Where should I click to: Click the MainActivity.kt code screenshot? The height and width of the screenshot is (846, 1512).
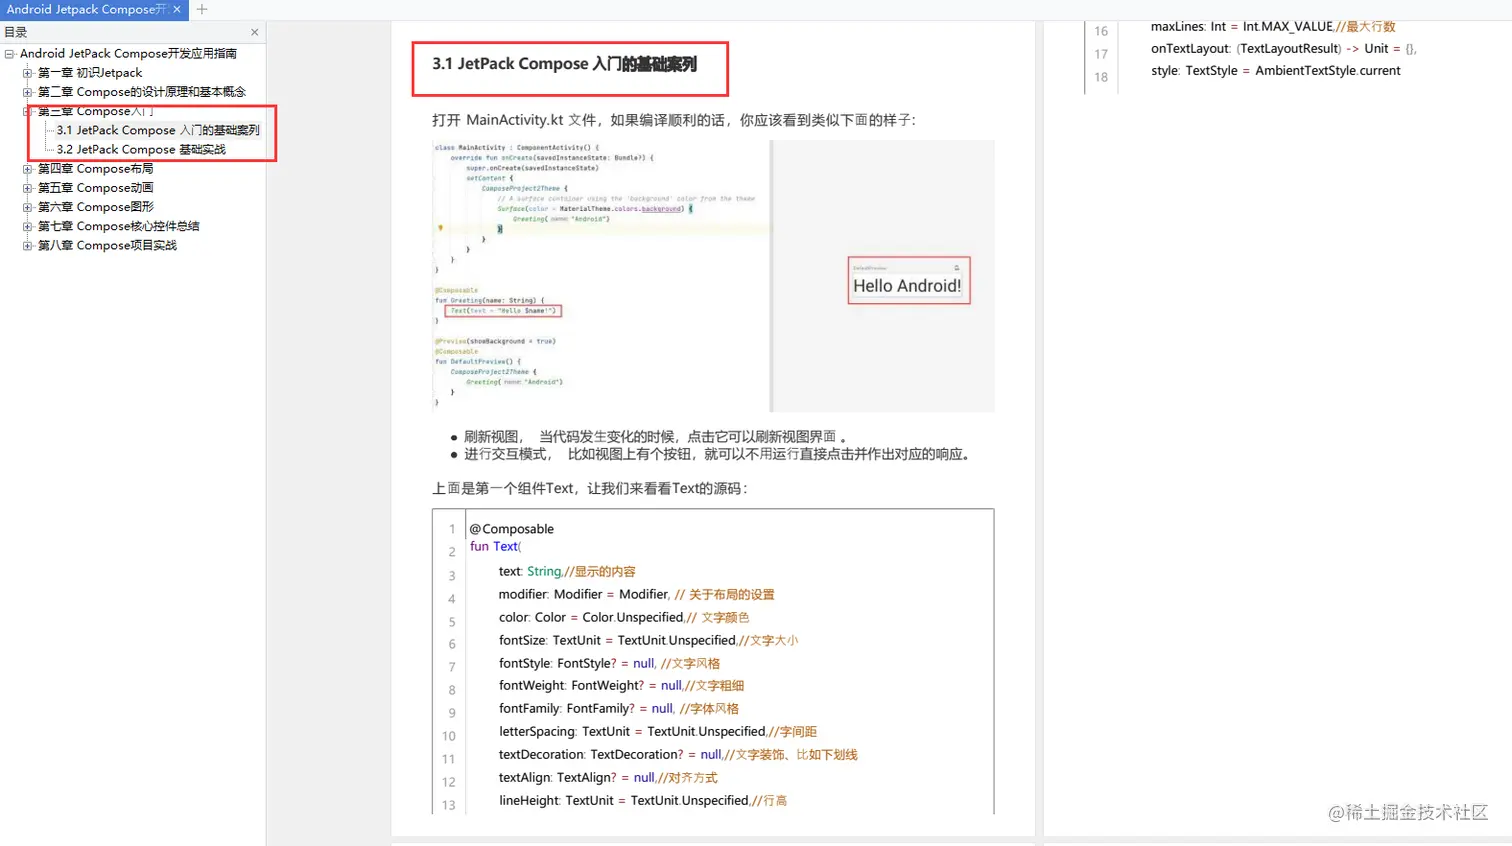(600, 275)
